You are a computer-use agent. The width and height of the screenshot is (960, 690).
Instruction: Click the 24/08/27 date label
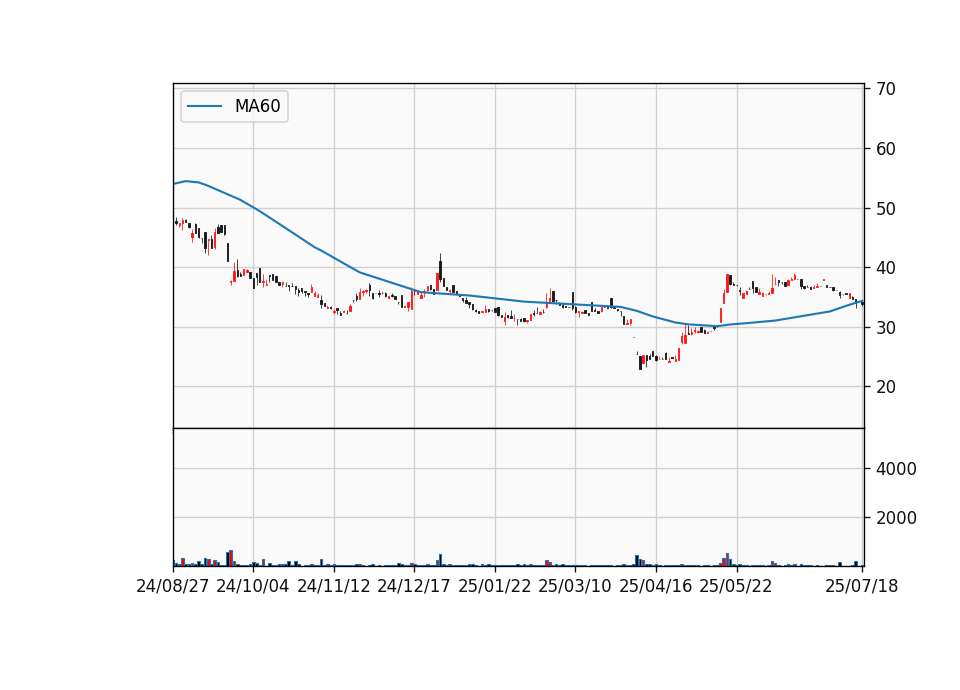(x=173, y=586)
